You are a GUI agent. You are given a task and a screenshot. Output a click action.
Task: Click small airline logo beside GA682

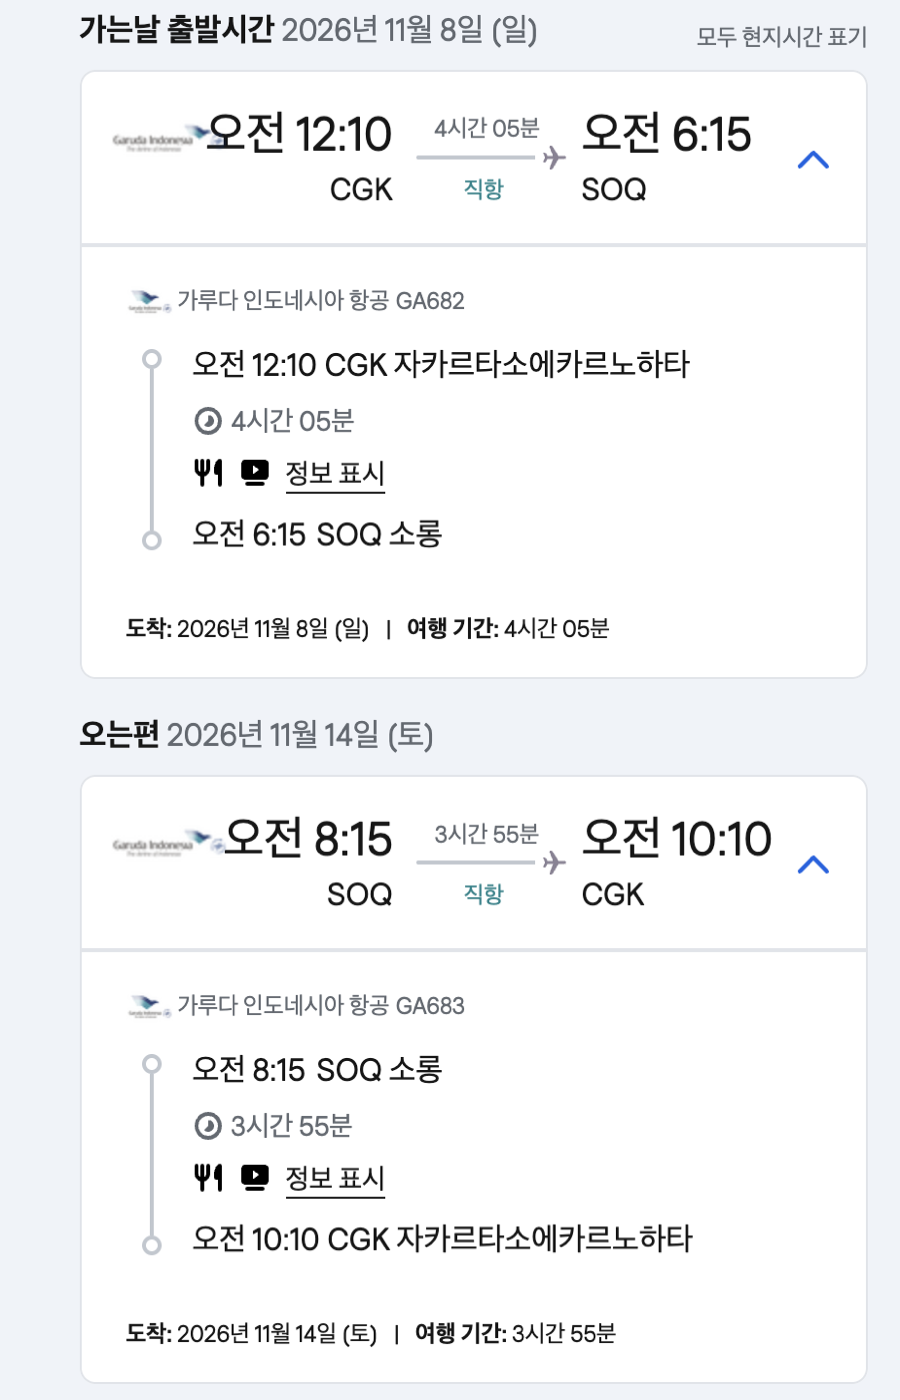(150, 301)
